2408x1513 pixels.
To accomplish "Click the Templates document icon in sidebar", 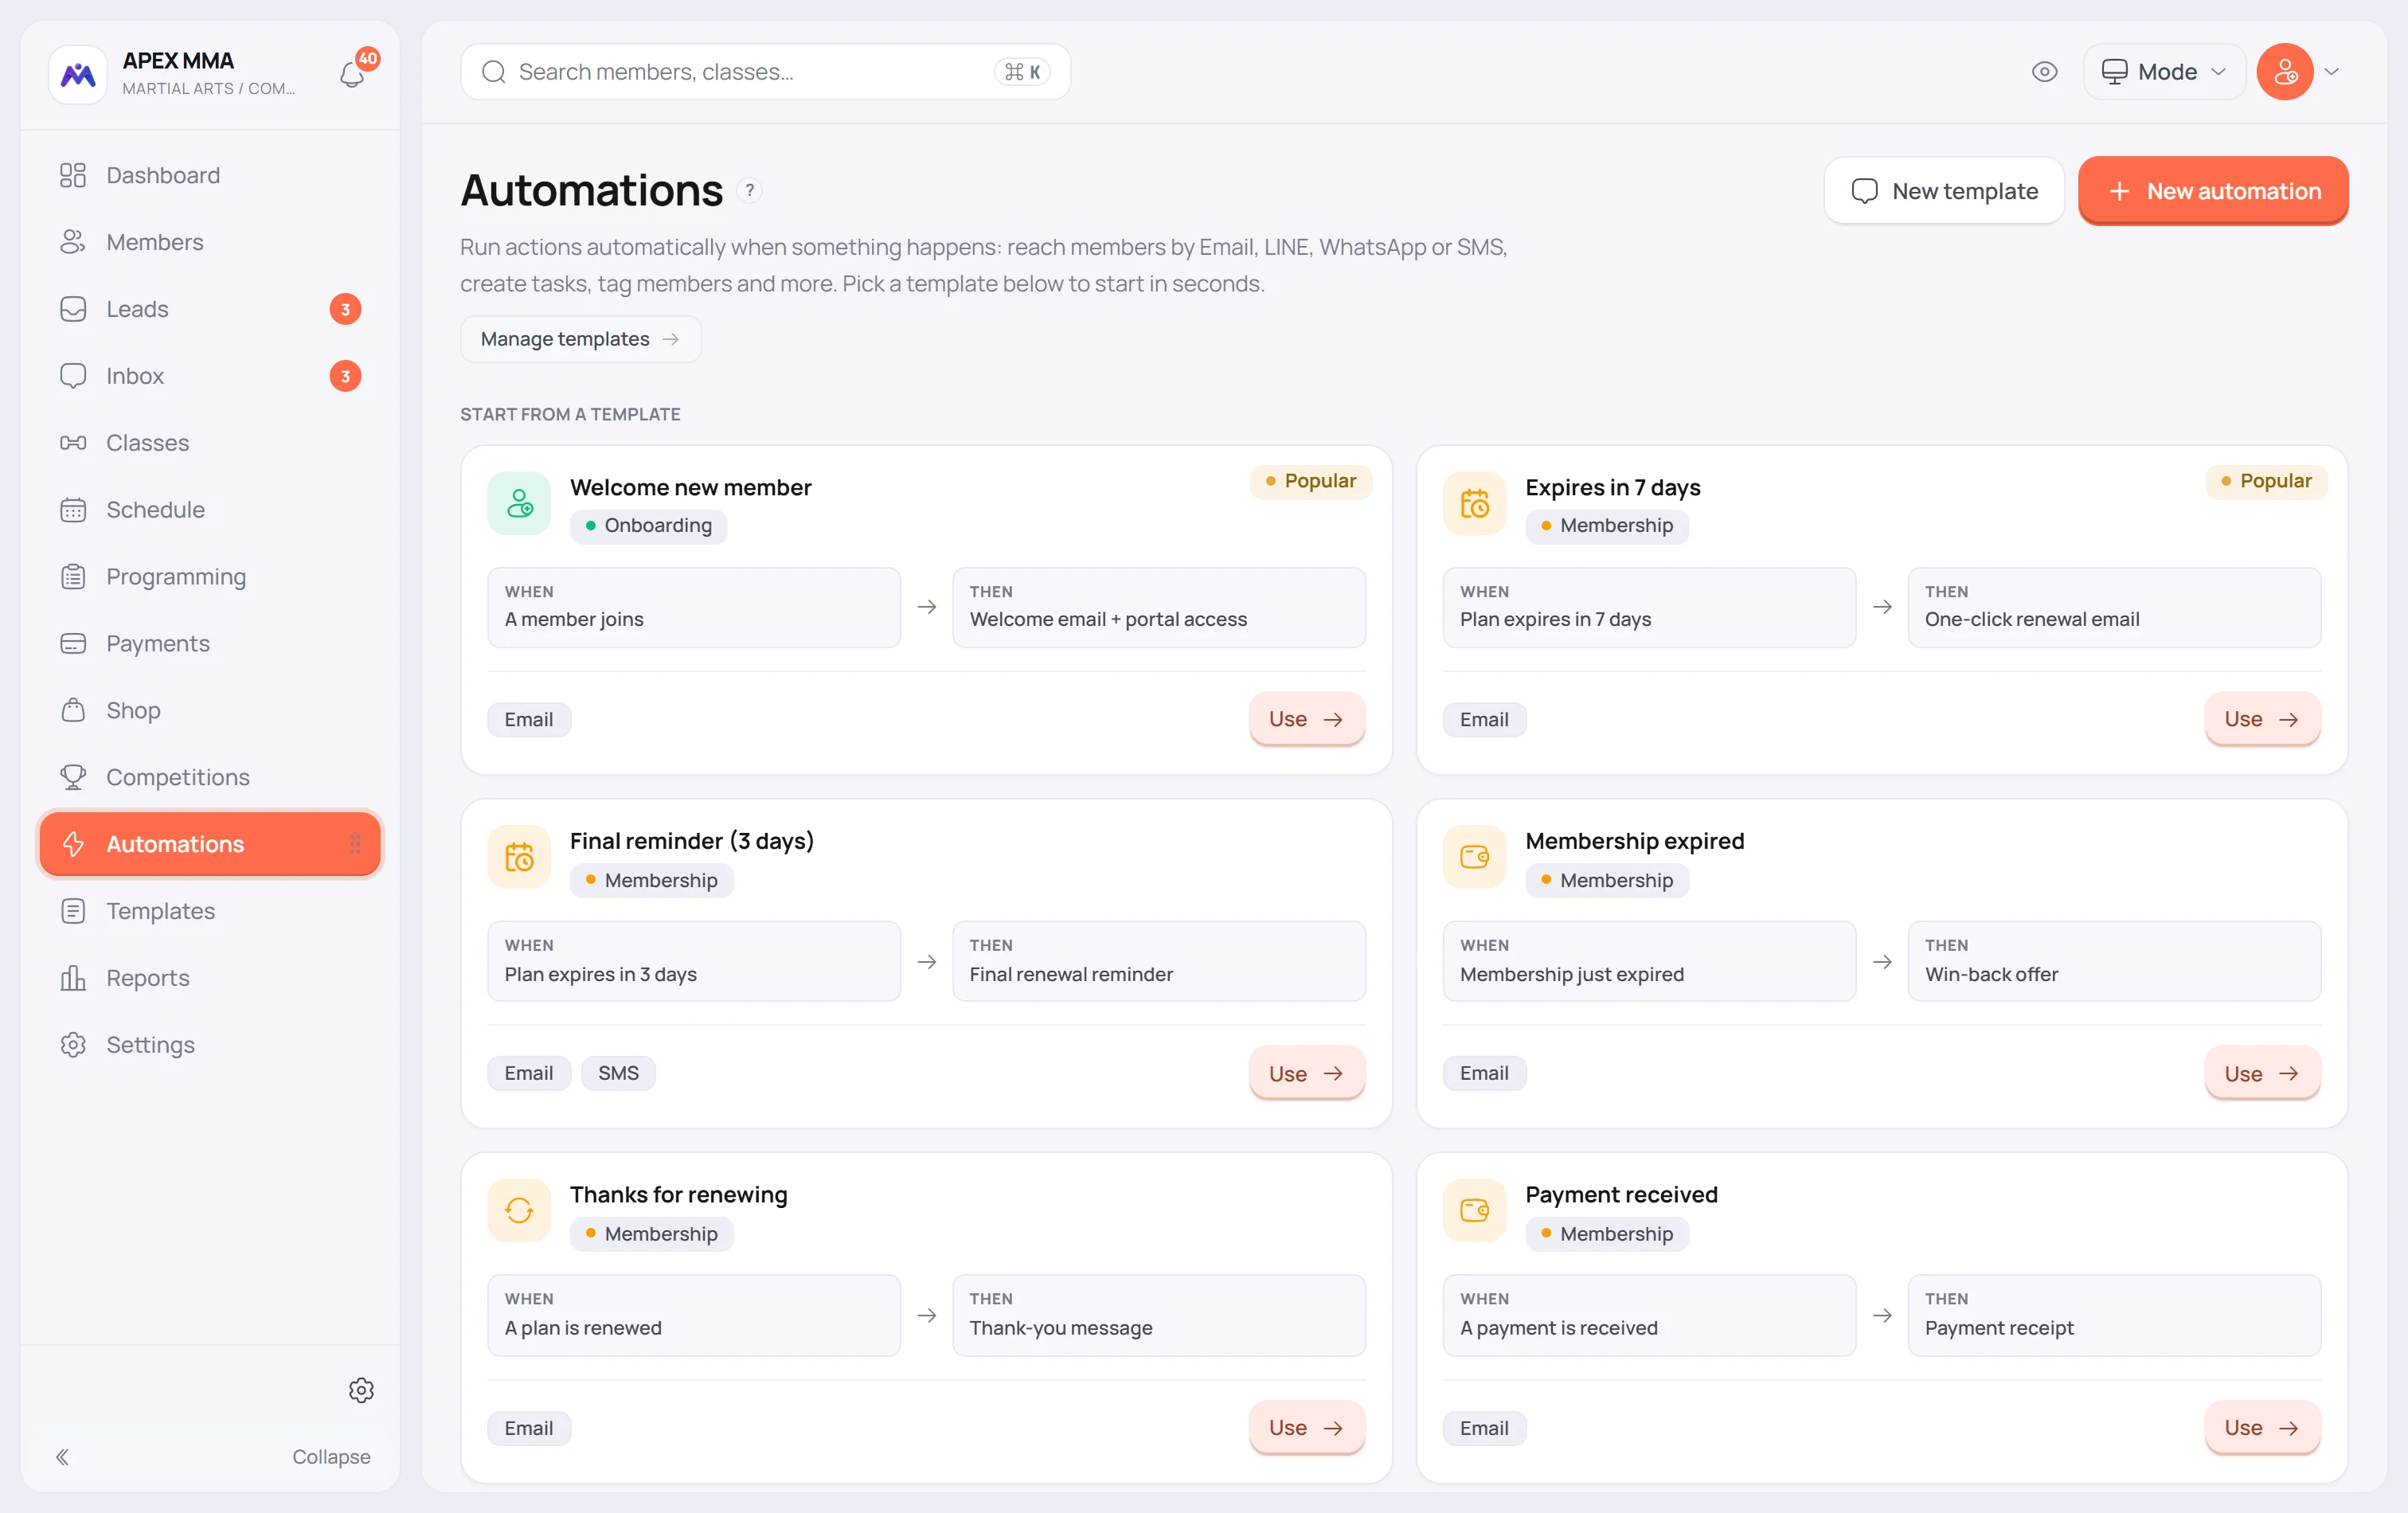I will 73,911.
